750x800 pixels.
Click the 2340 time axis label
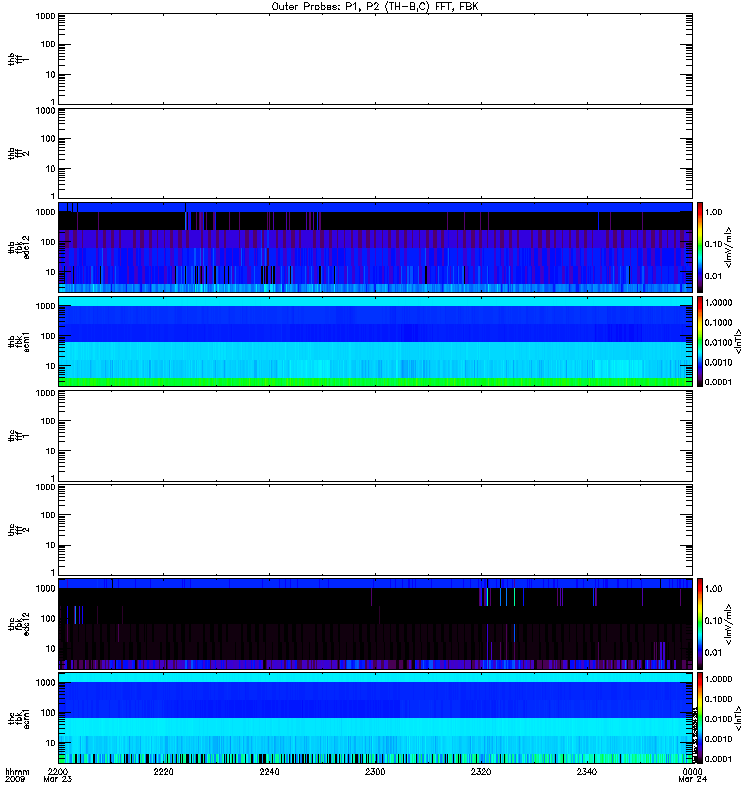[587, 771]
